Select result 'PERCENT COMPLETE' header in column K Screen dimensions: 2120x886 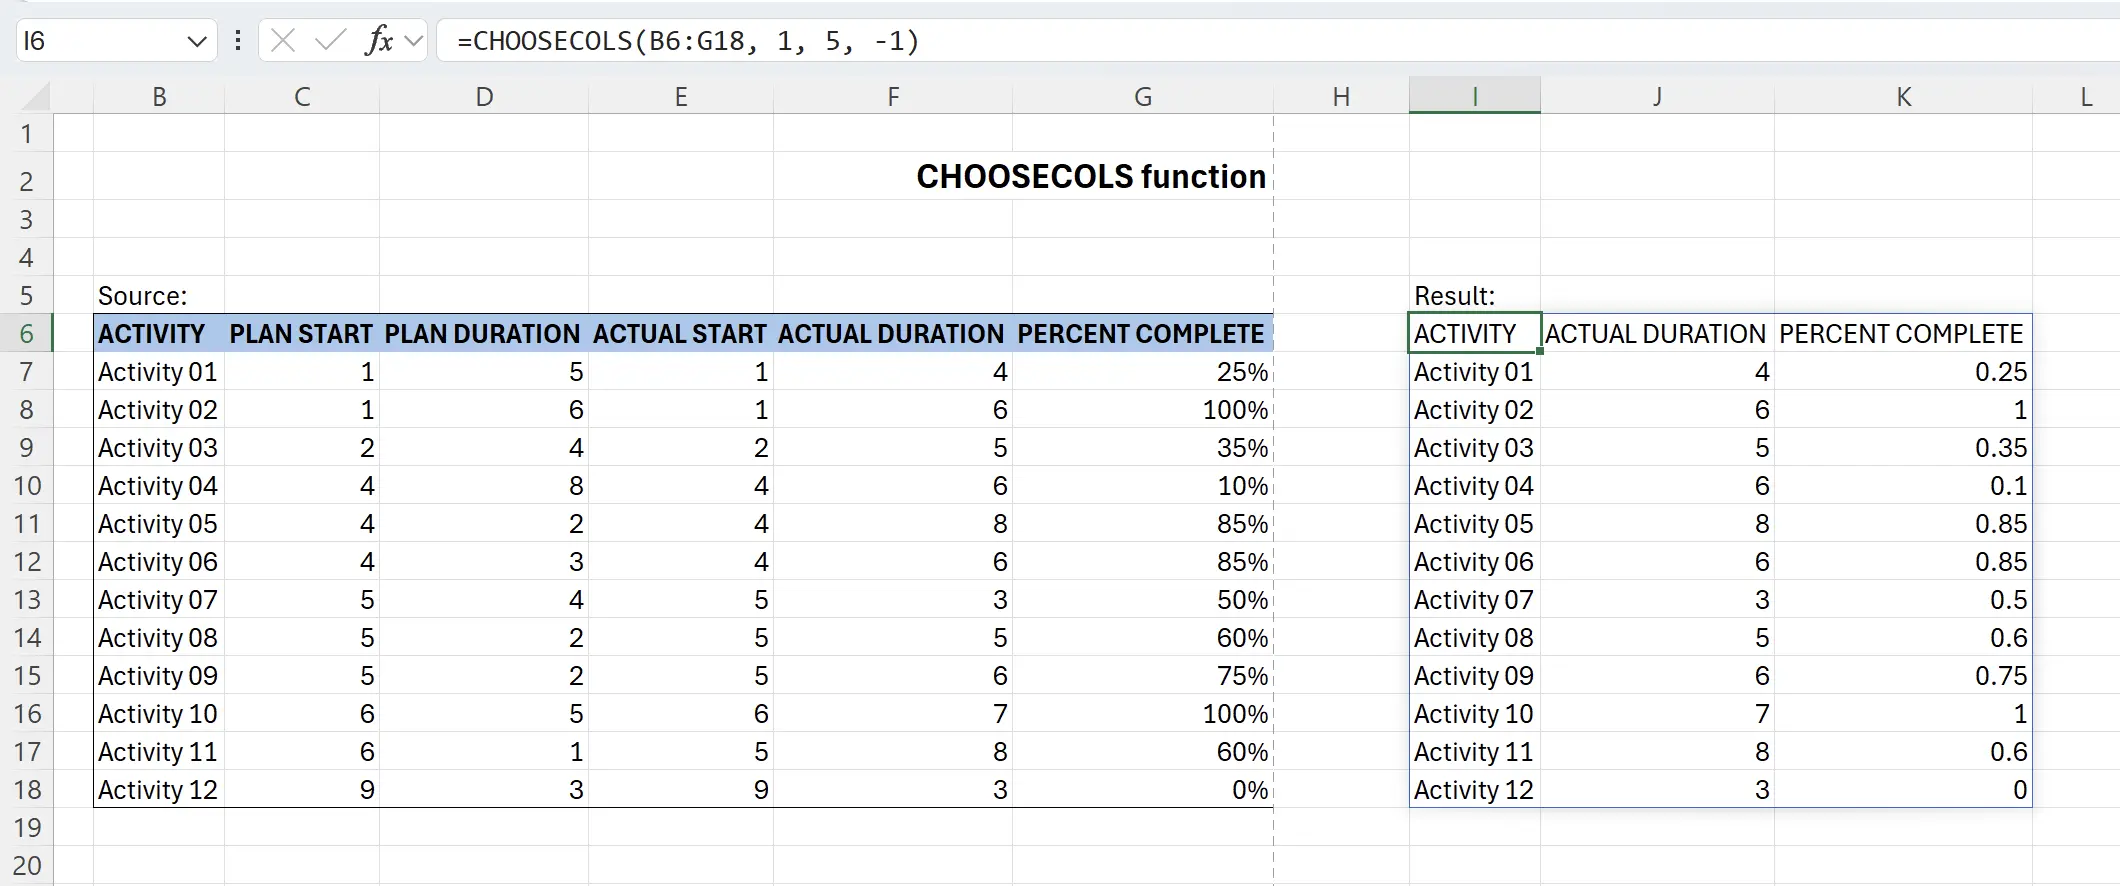[1903, 334]
